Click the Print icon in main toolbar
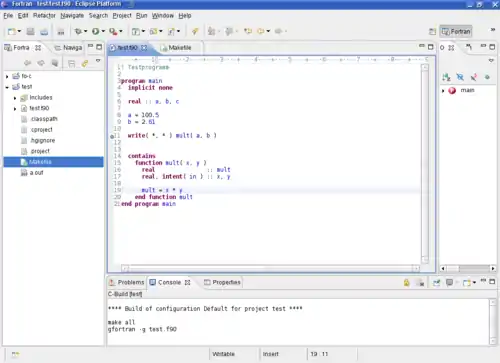This screenshot has height=363, width=500. pos(44,32)
